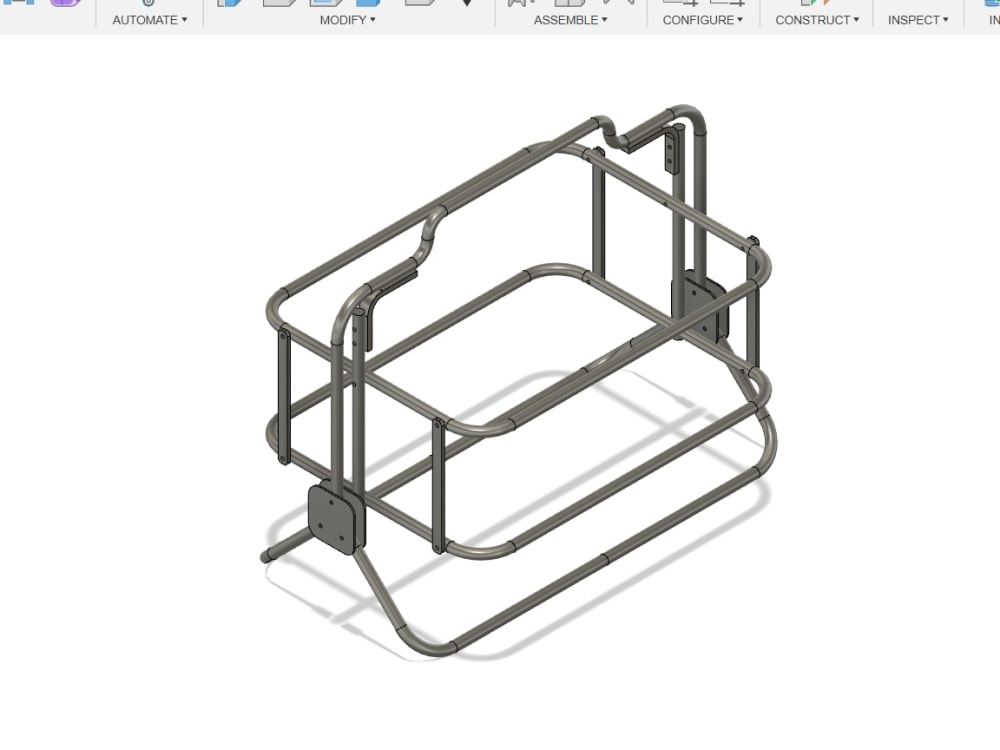Expand the CONFIGURE toolbar menu
The image size is (1000, 750).
(703, 20)
